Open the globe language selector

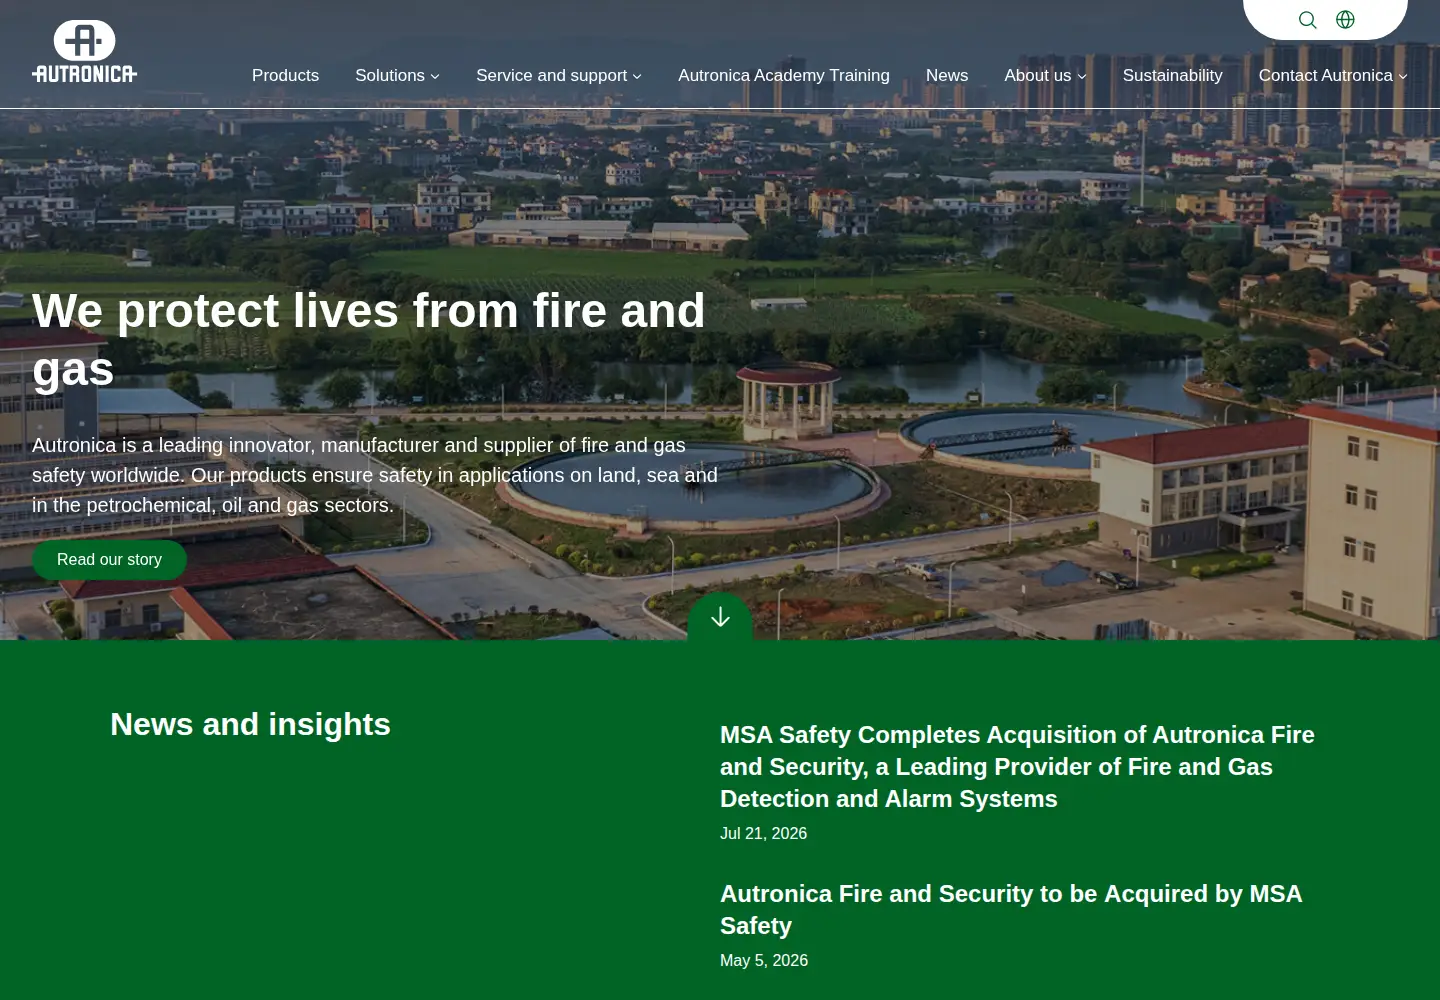coord(1345,20)
